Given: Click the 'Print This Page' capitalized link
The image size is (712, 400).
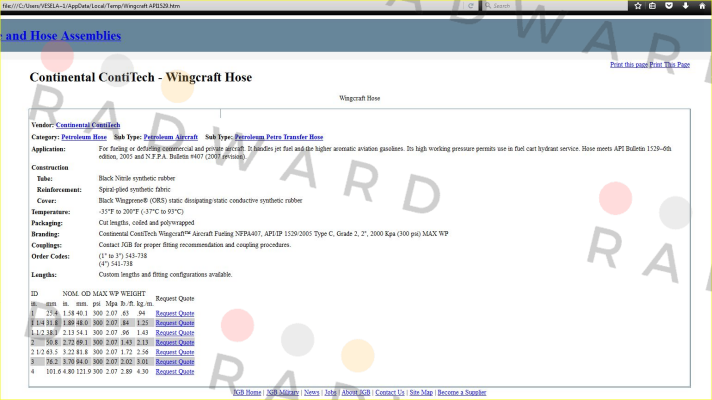Looking at the screenshot, I should click(x=670, y=64).
